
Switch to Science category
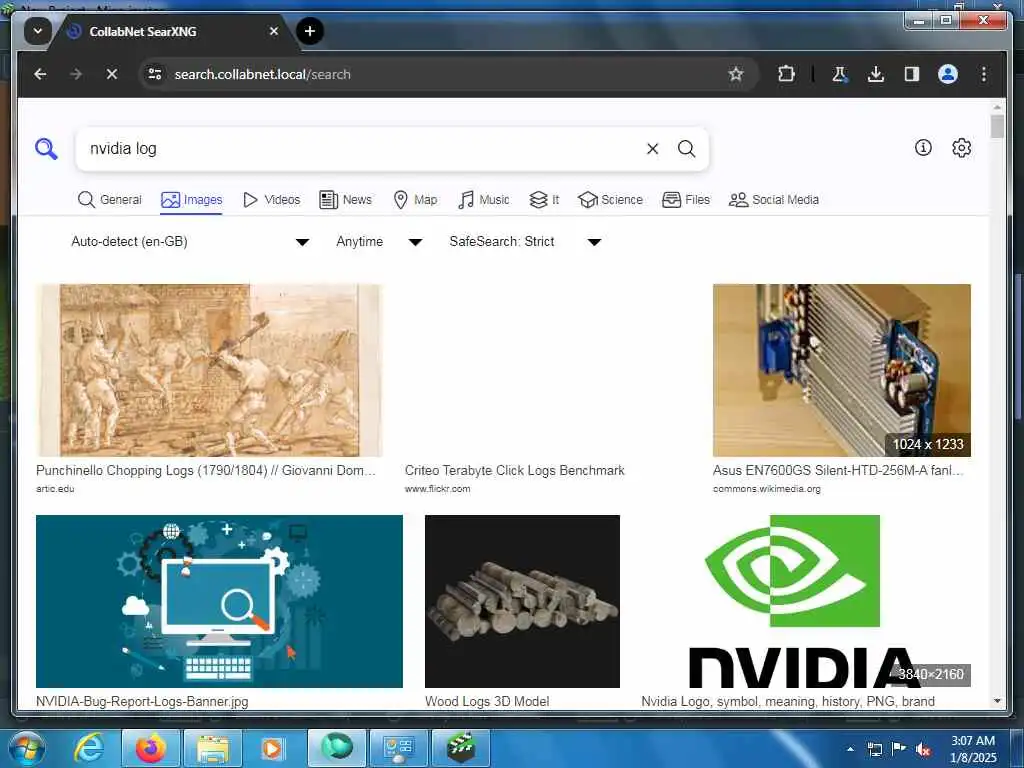click(x=611, y=200)
